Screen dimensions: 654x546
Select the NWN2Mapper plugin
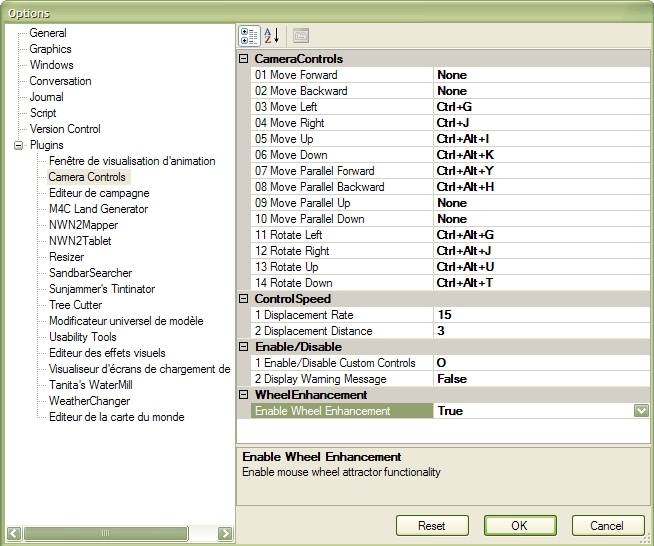pos(83,225)
